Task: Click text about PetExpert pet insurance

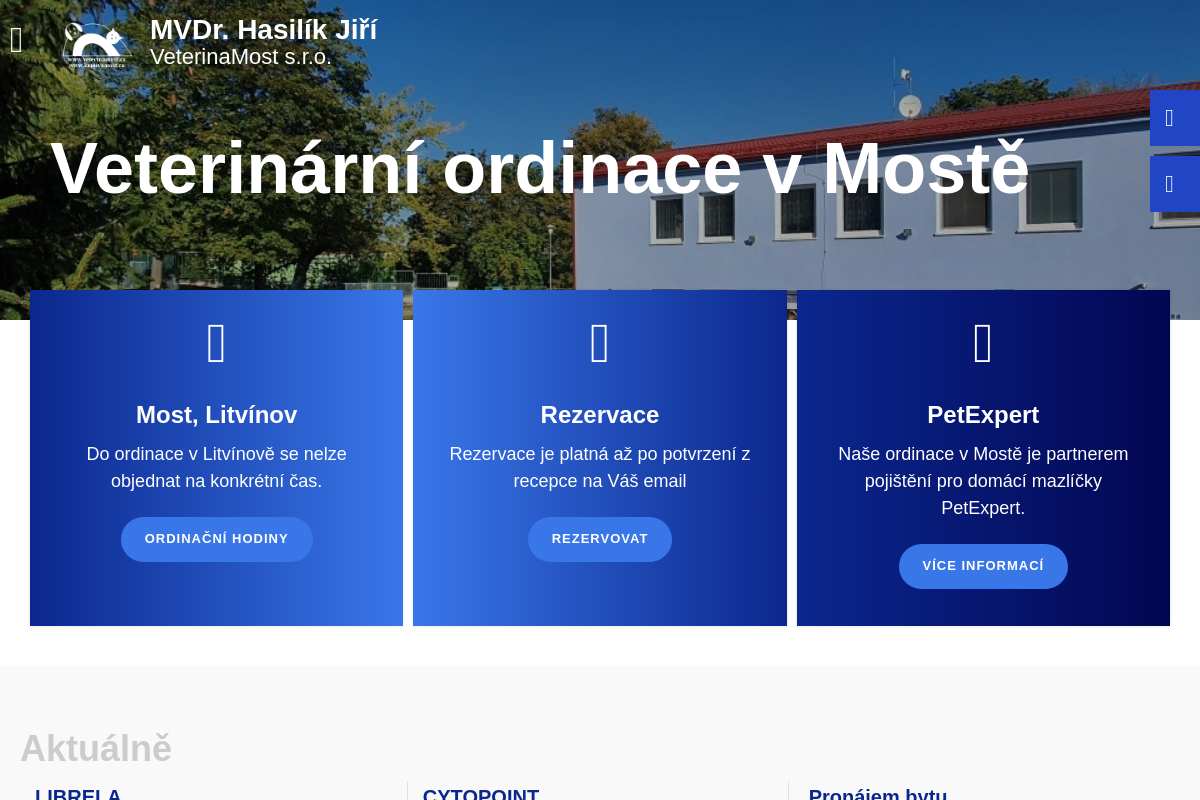Action: pyautogui.click(x=983, y=481)
